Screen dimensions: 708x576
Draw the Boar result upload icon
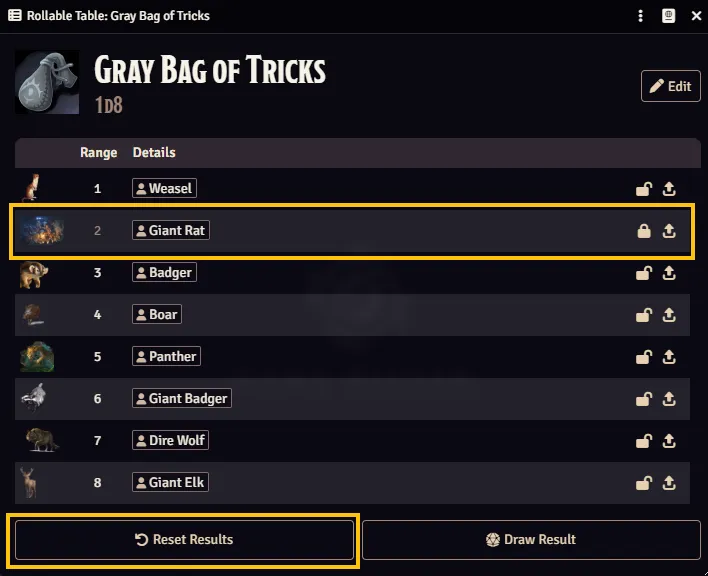[669, 315]
